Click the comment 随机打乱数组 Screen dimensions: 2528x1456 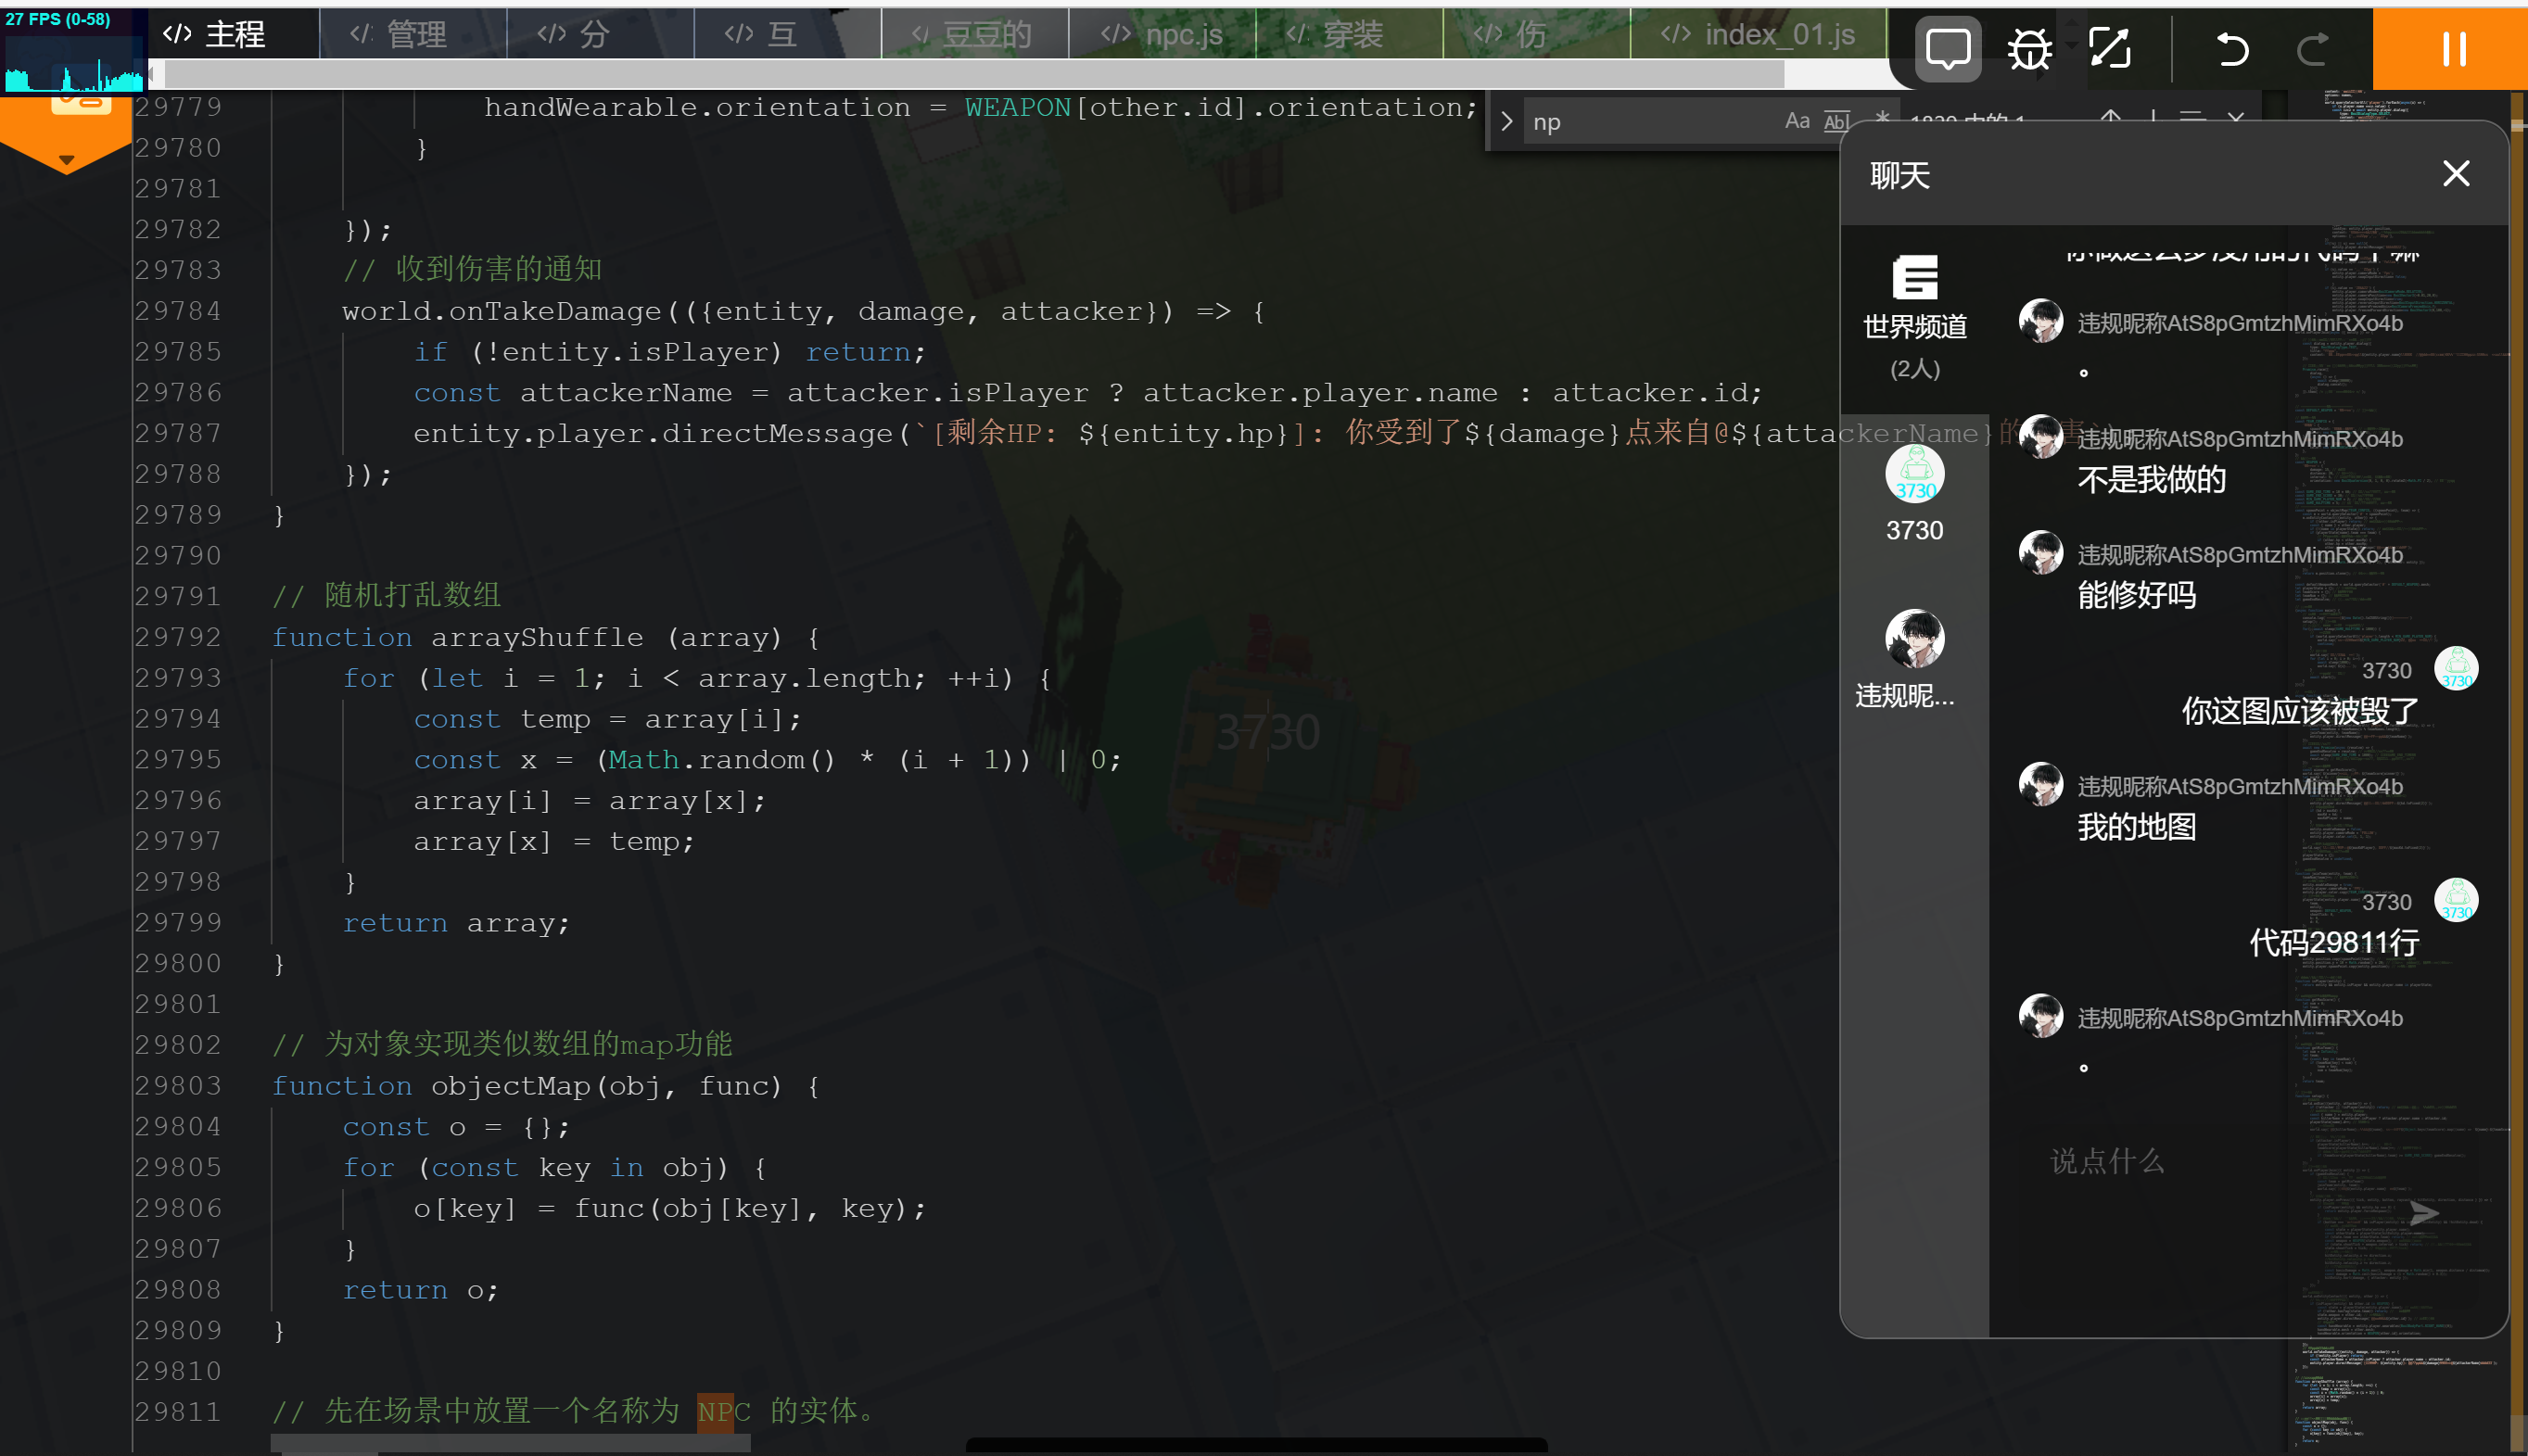tap(412, 596)
